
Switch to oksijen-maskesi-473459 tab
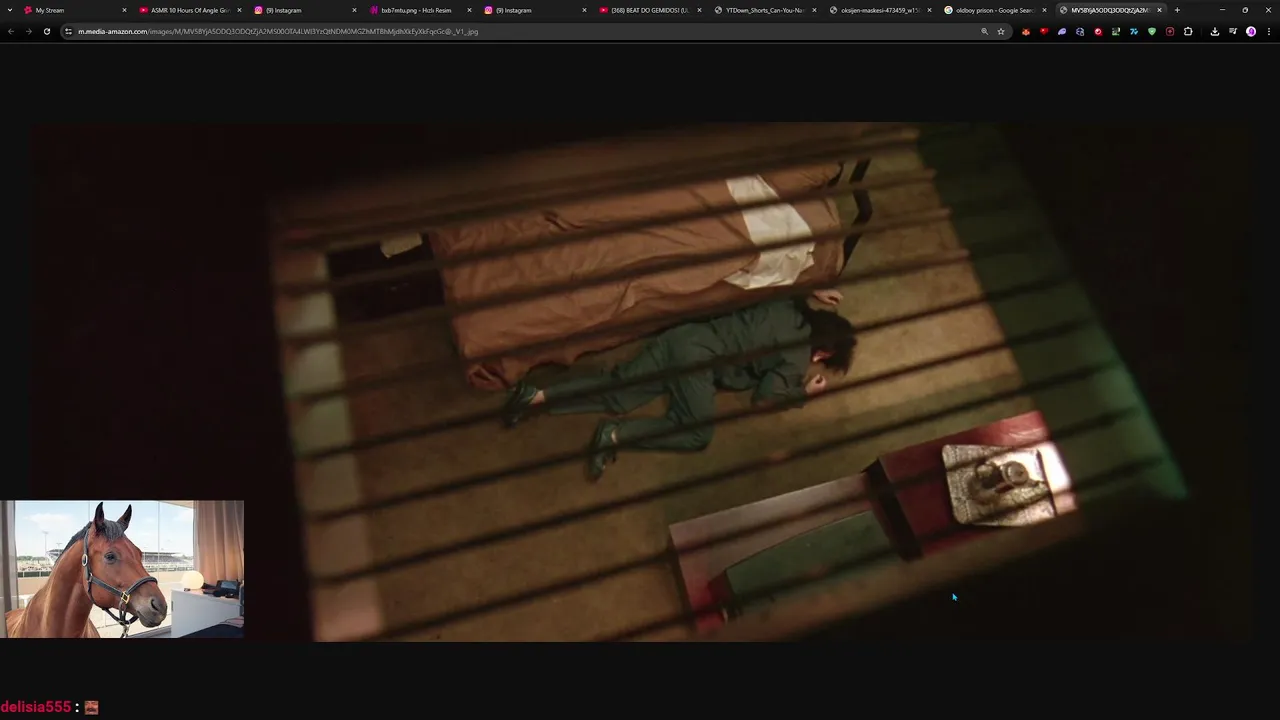pyautogui.click(x=880, y=10)
